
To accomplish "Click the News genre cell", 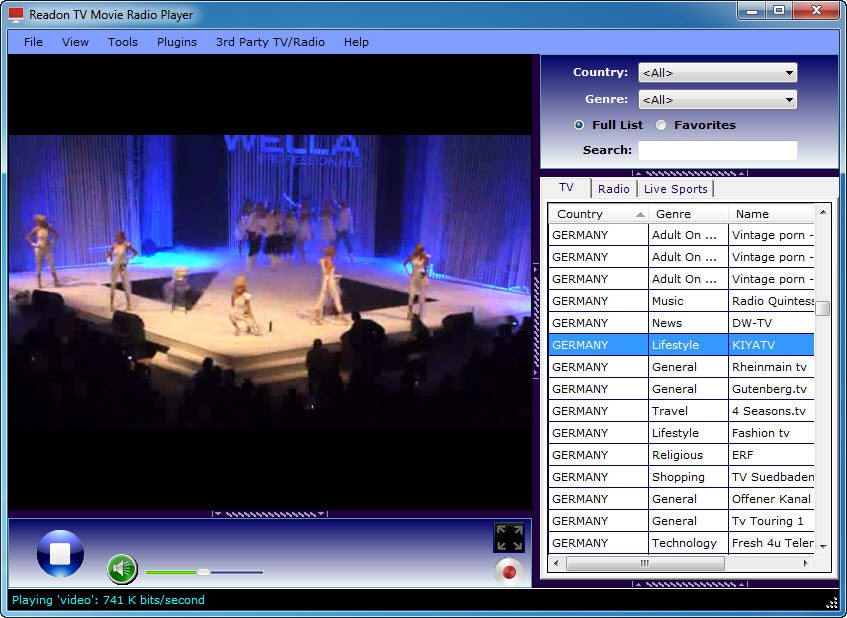I will click(x=688, y=323).
